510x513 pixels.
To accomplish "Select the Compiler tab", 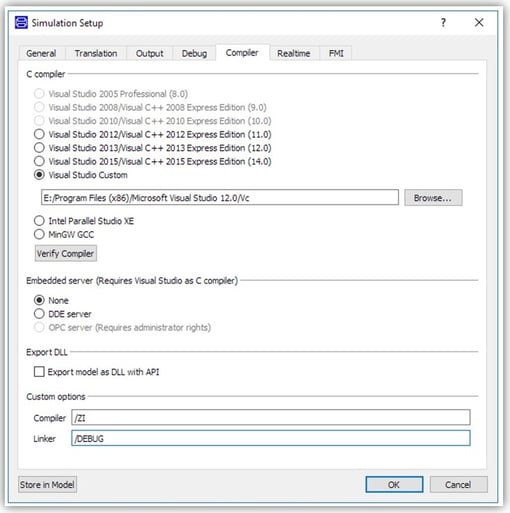I will pyautogui.click(x=242, y=53).
